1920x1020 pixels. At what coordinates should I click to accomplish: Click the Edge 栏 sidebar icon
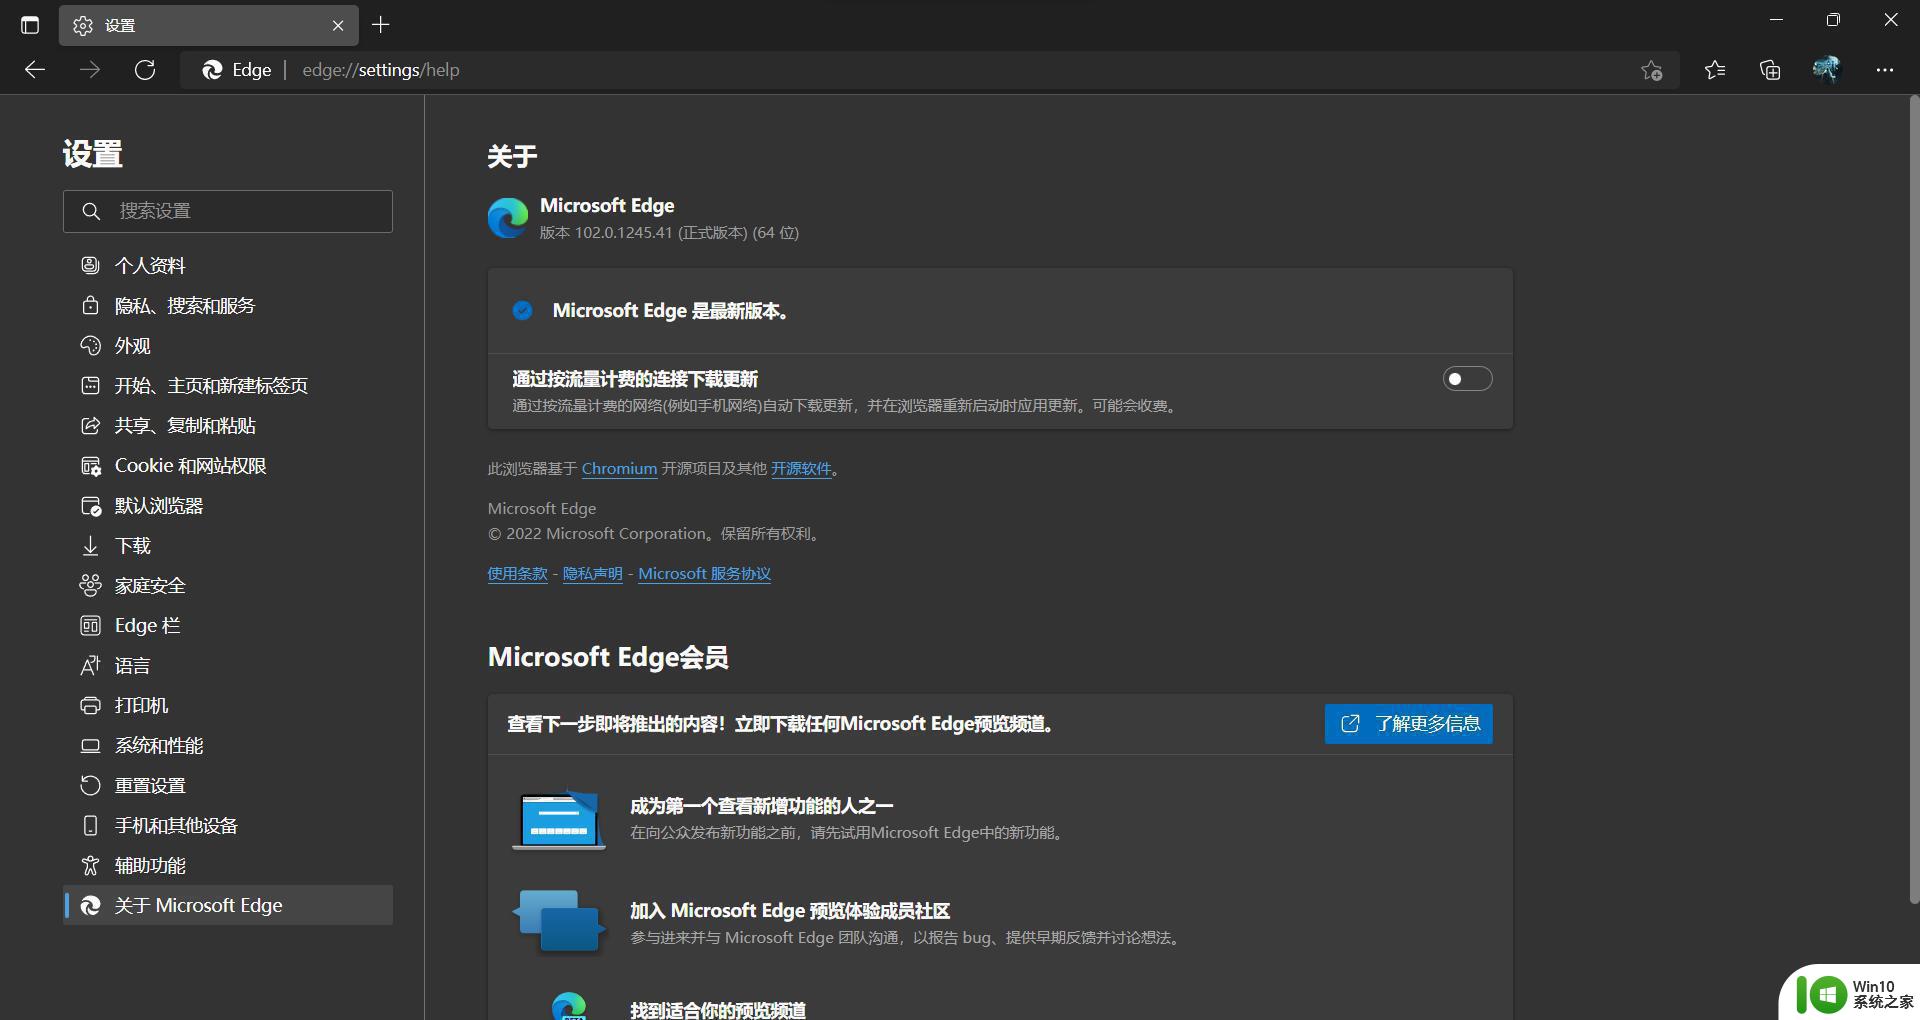click(91, 626)
